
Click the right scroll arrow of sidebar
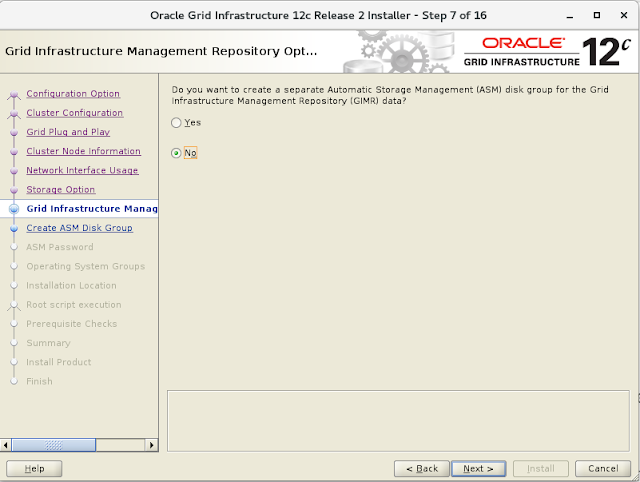click(x=151, y=445)
